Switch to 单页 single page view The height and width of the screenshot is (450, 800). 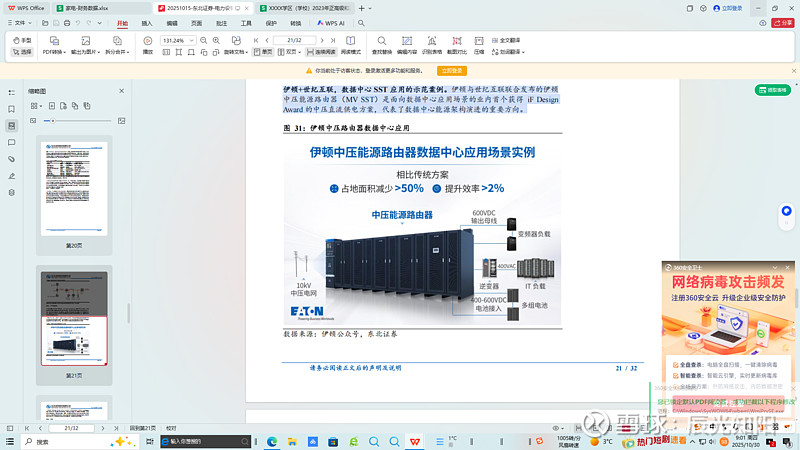(x=263, y=52)
